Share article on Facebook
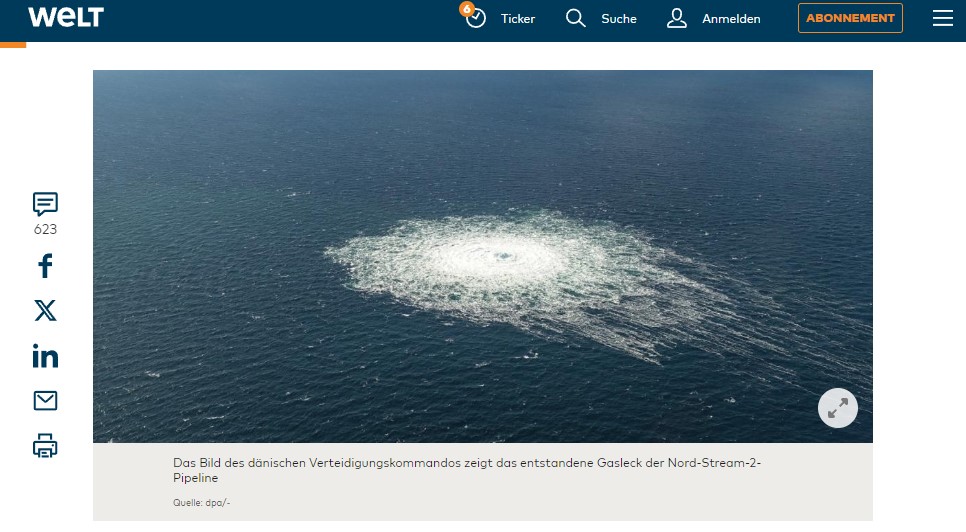This screenshot has height=532, width=966. coord(45,266)
